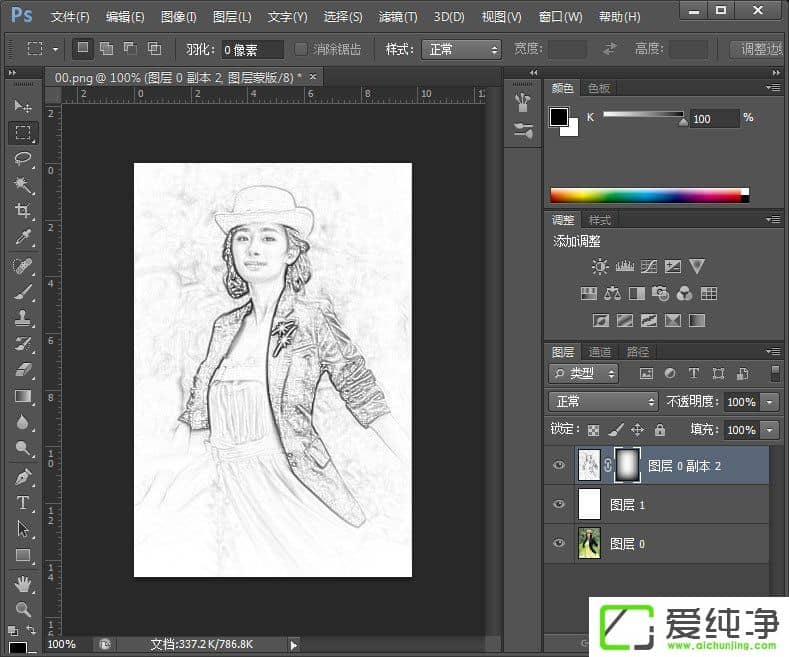Select the Crop tool

[23, 211]
